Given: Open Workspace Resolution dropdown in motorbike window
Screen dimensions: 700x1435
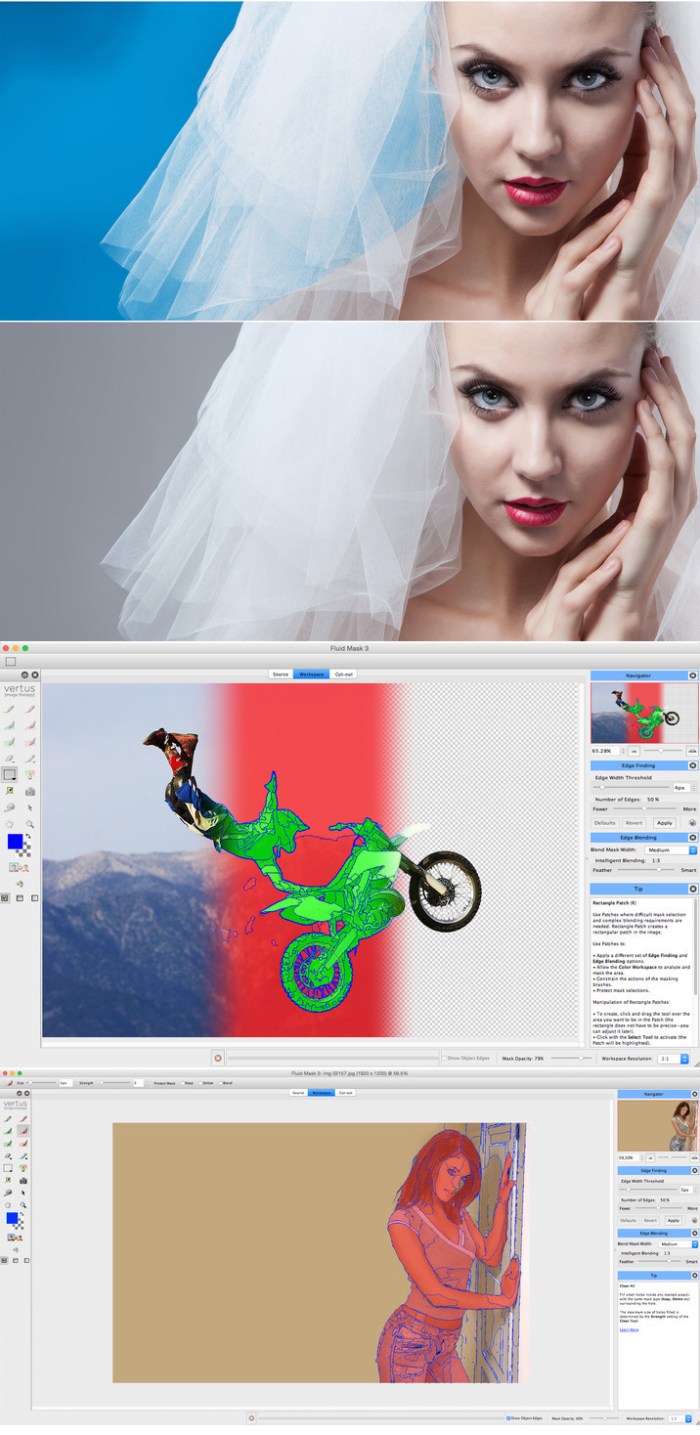Looking at the screenshot, I should point(673,1058).
